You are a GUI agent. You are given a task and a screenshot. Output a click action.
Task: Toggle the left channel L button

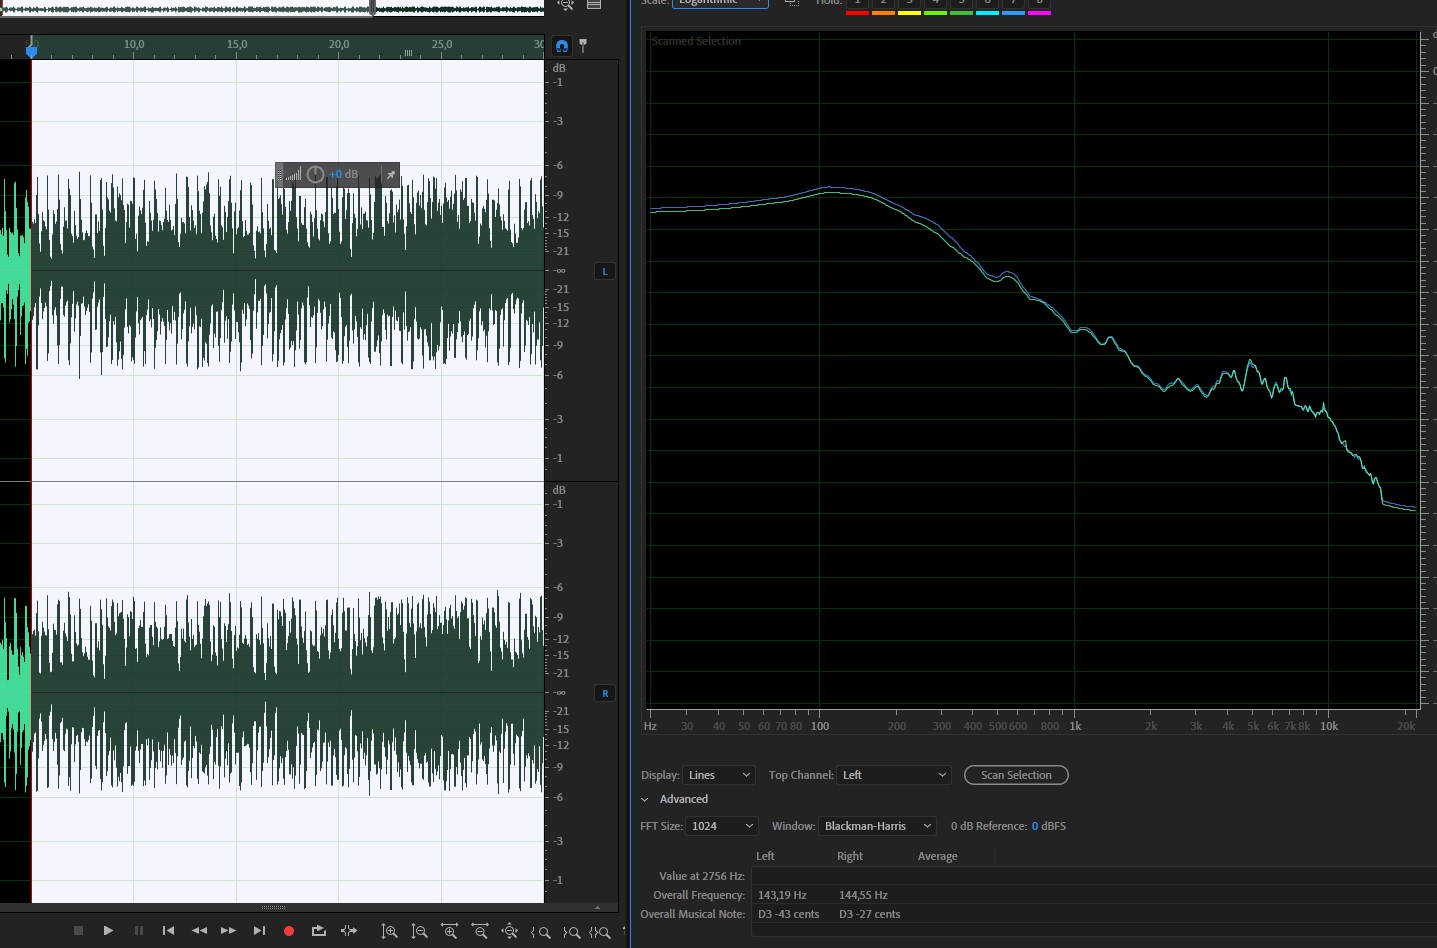point(604,271)
